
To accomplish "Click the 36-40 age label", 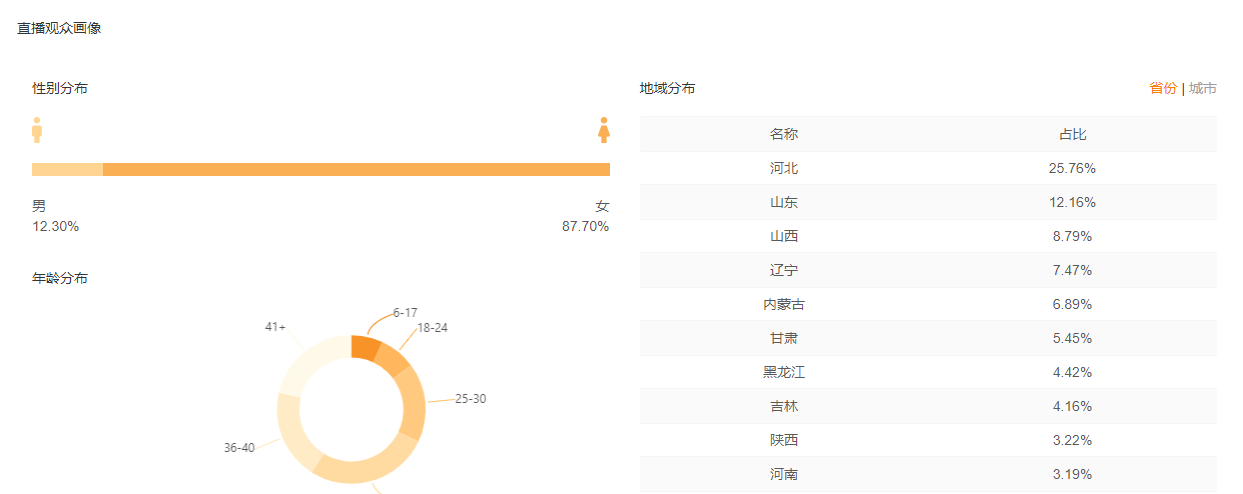I will tap(239, 448).
